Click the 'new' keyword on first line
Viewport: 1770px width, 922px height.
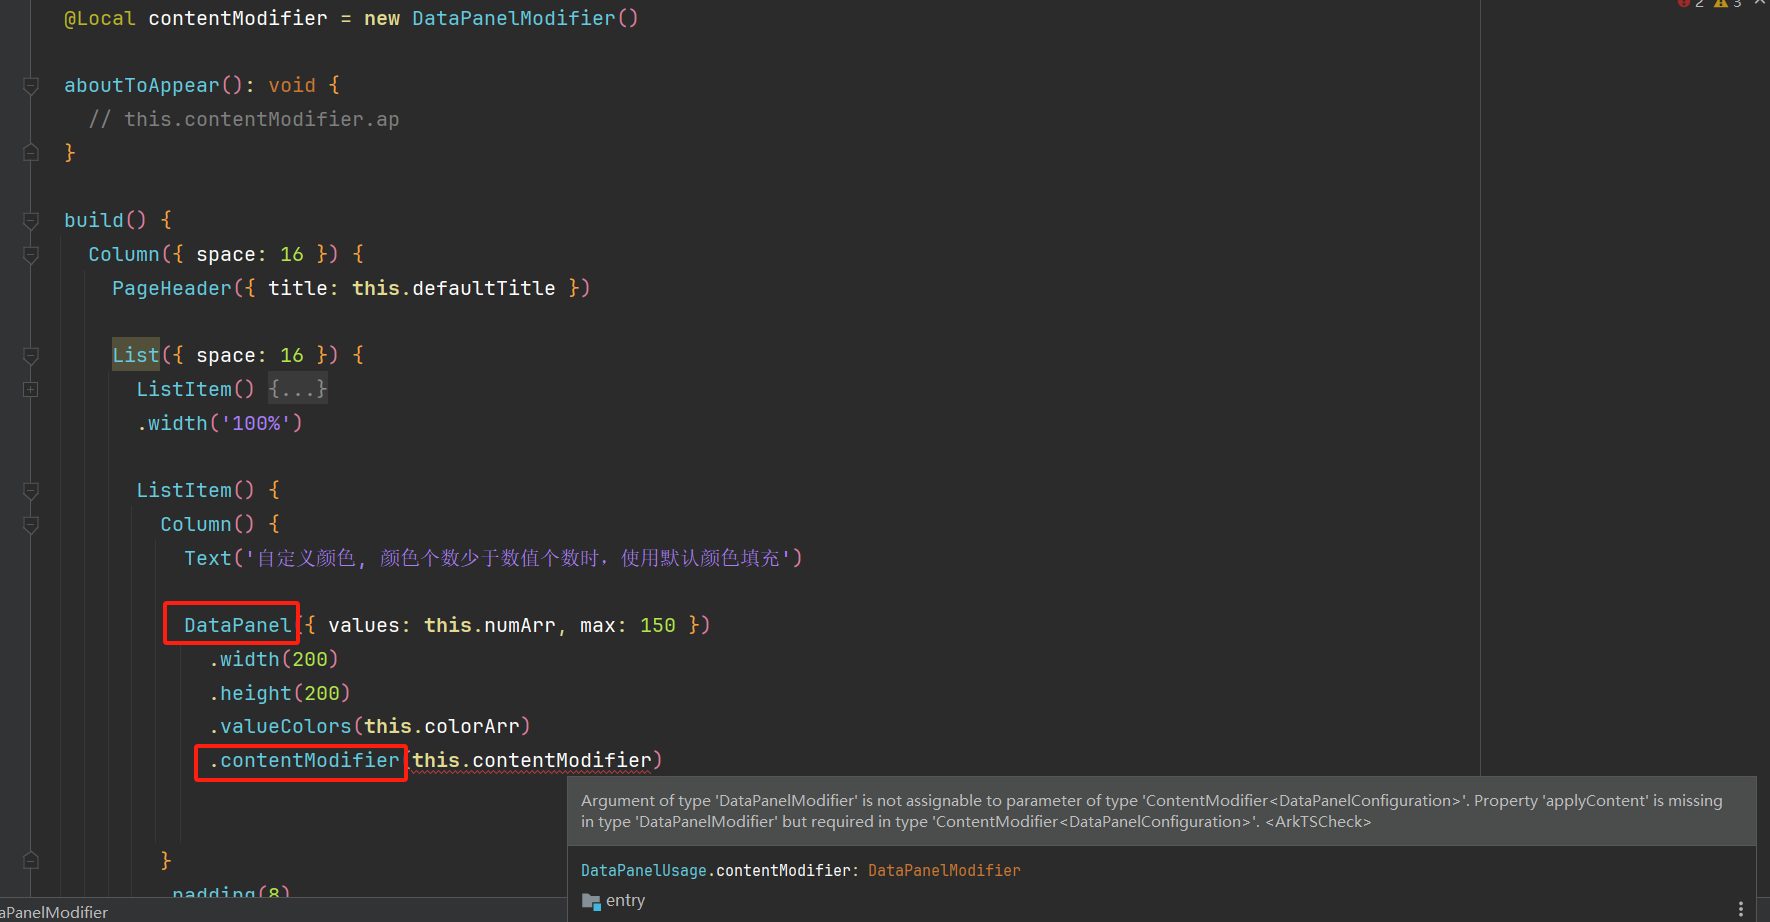382,19
